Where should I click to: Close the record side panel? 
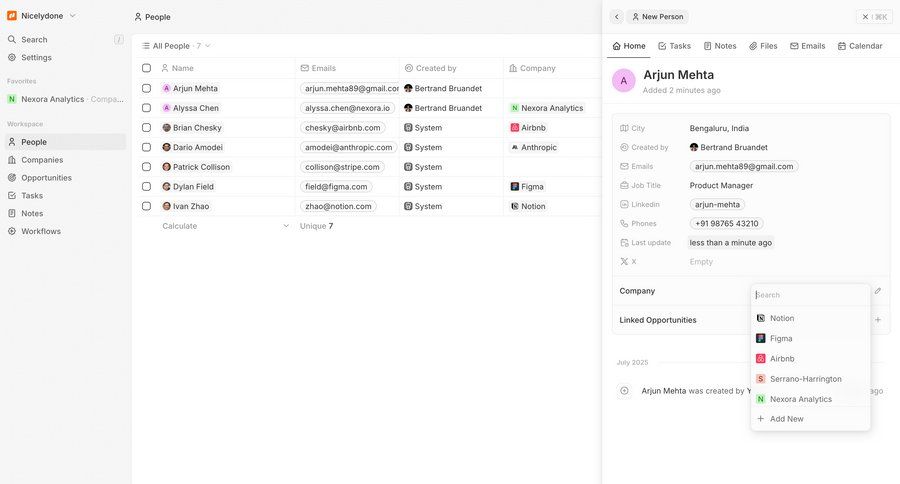click(x=874, y=17)
